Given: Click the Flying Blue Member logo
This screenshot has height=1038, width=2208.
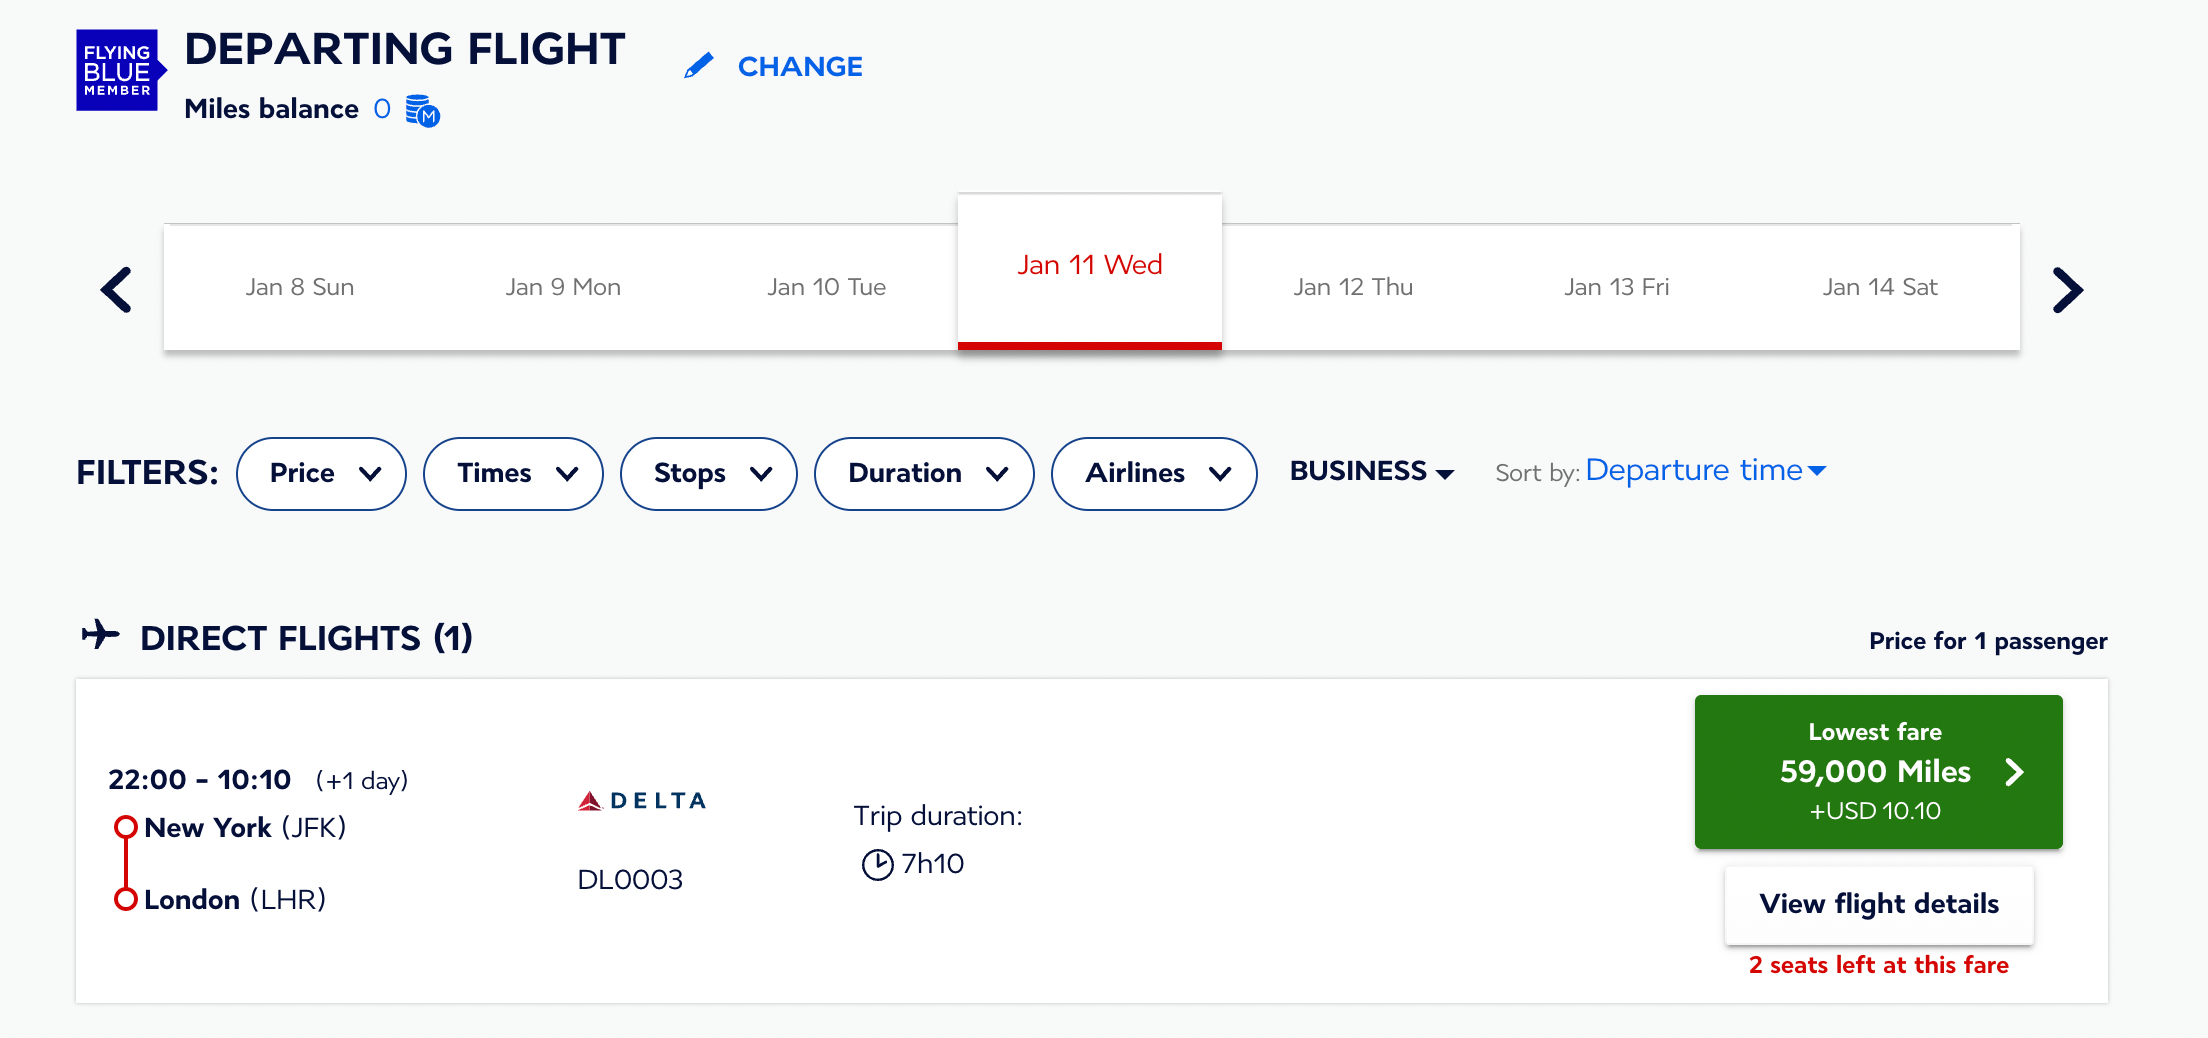Looking at the screenshot, I should click(118, 70).
